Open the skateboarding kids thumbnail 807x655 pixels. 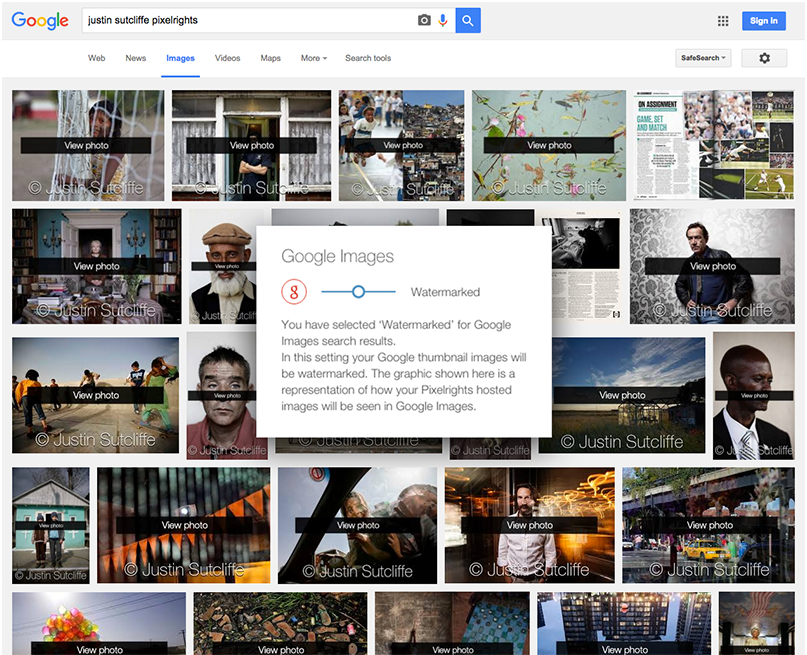(x=96, y=395)
